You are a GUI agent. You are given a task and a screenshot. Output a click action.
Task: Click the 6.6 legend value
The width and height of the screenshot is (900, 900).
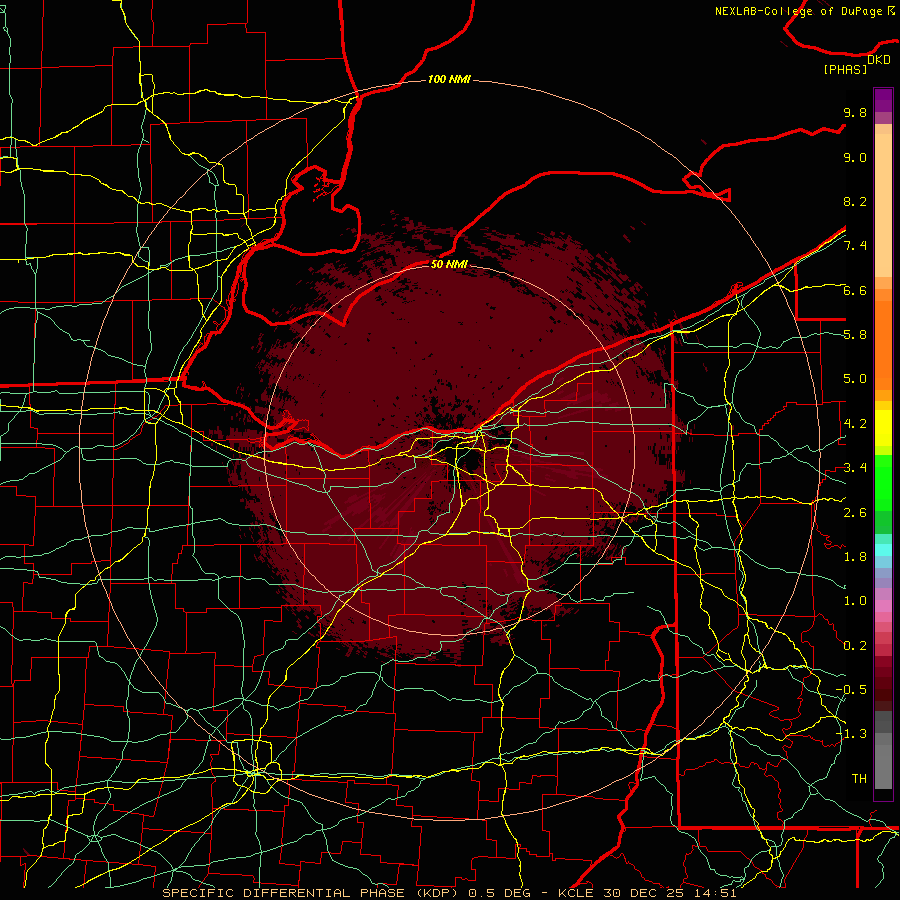[855, 290]
